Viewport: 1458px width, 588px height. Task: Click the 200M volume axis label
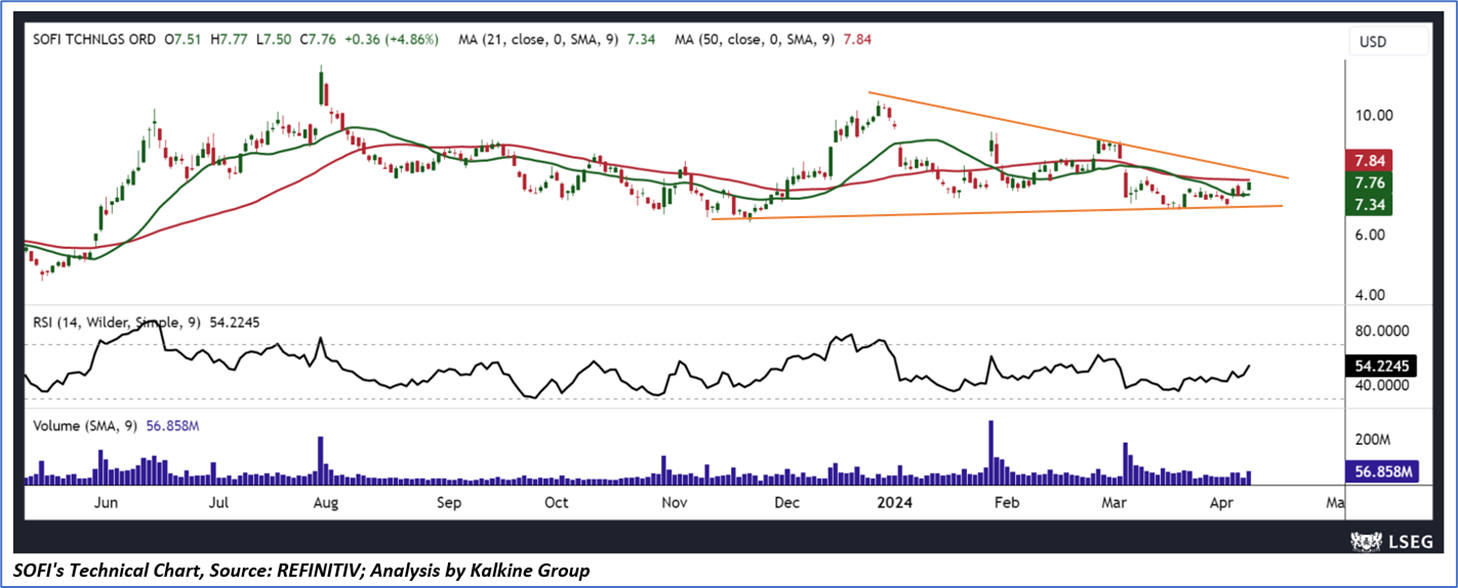pyautogui.click(x=1374, y=440)
